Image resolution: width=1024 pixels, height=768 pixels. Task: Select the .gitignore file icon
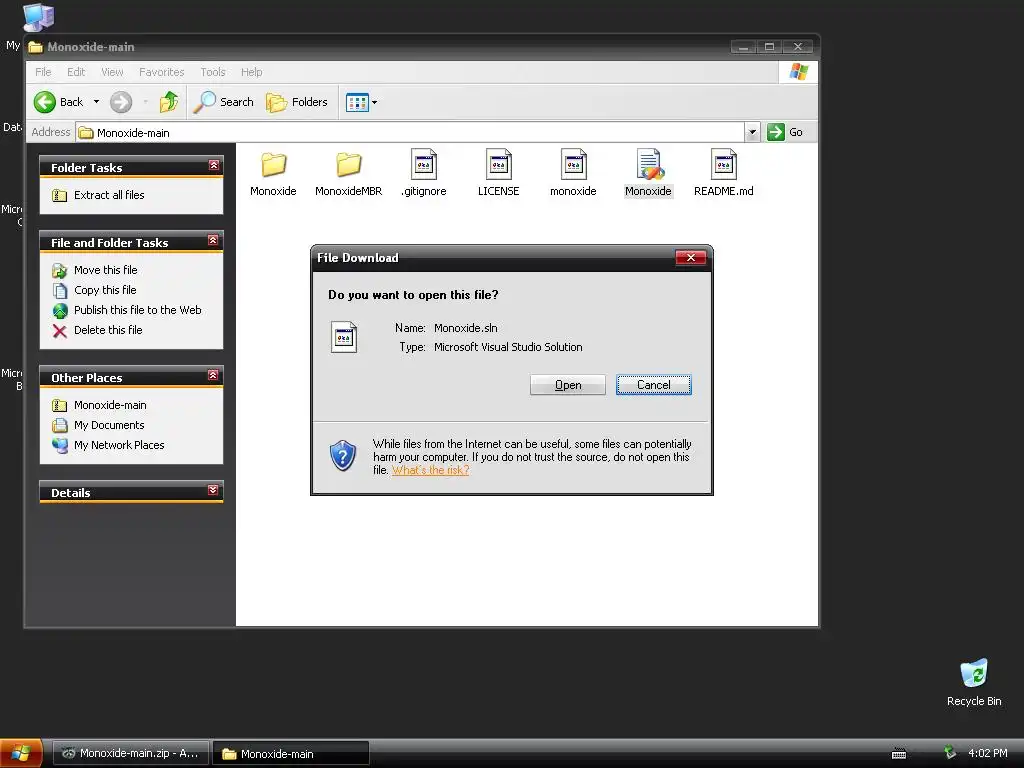(x=423, y=165)
